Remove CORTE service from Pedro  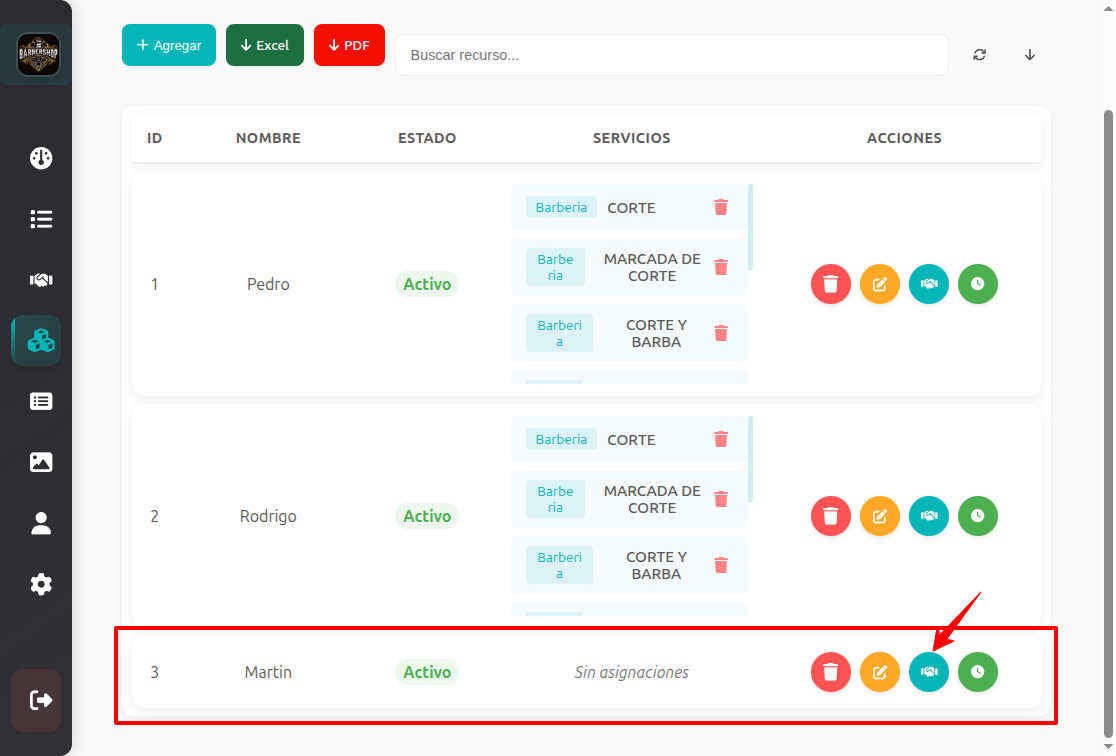[721, 207]
